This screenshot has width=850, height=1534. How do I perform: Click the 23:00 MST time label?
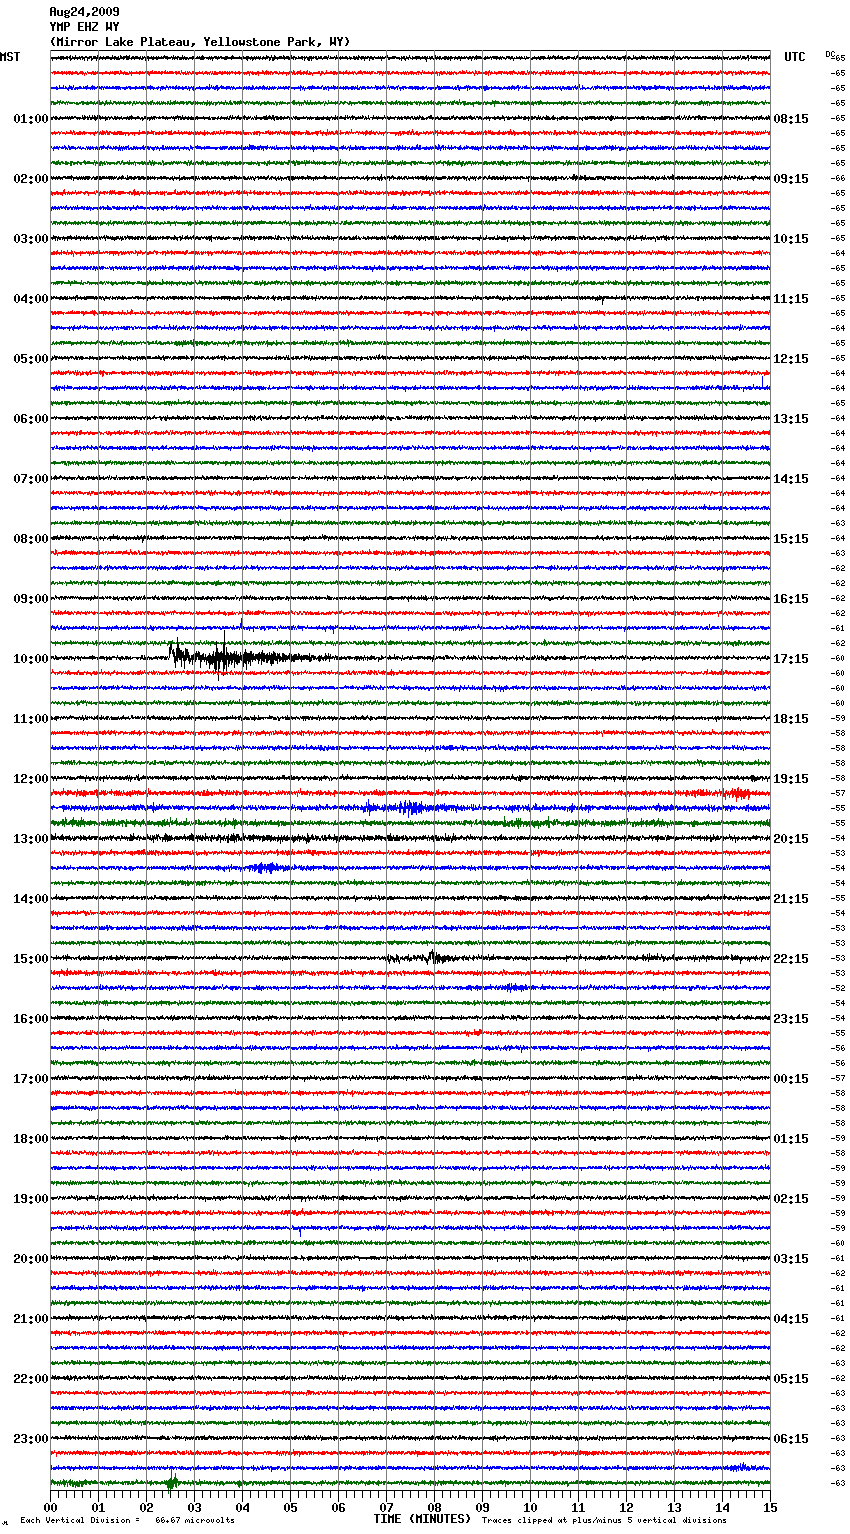tap(31, 1439)
